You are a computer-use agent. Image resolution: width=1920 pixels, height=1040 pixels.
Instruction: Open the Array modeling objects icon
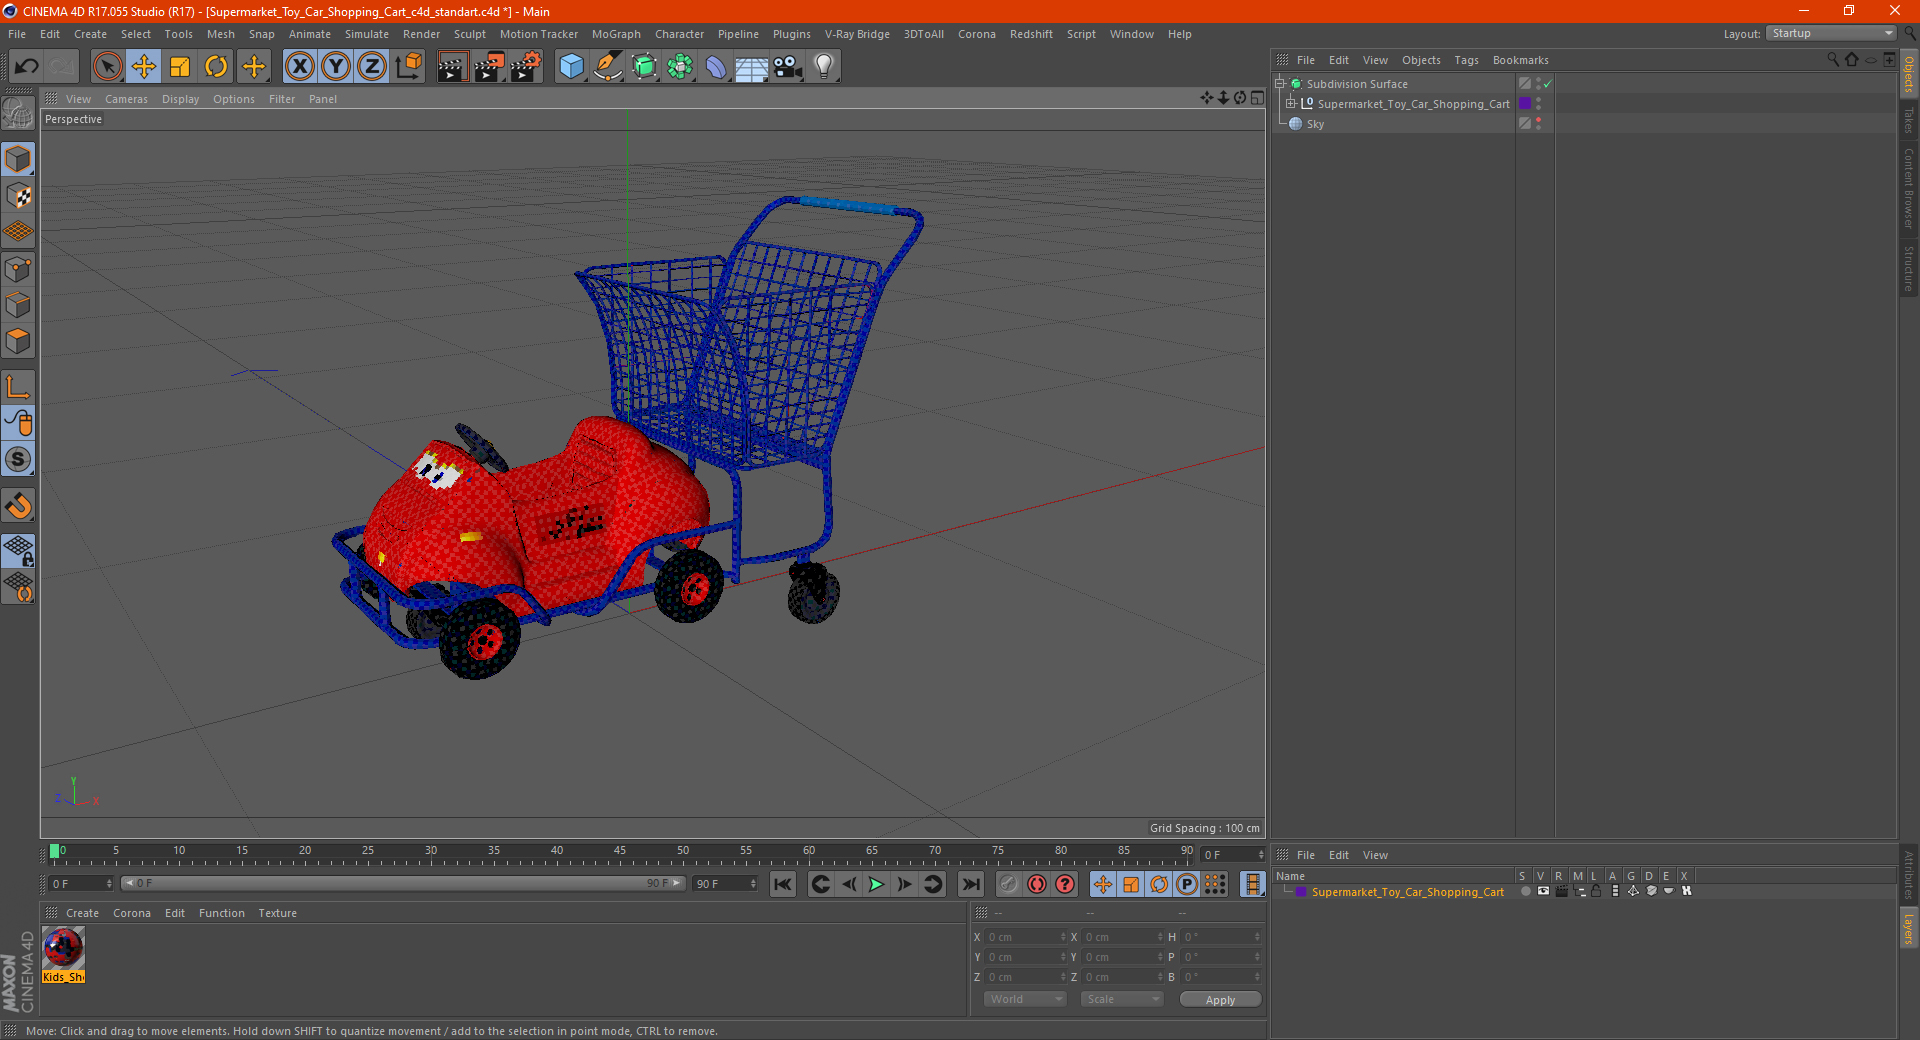(680, 67)
